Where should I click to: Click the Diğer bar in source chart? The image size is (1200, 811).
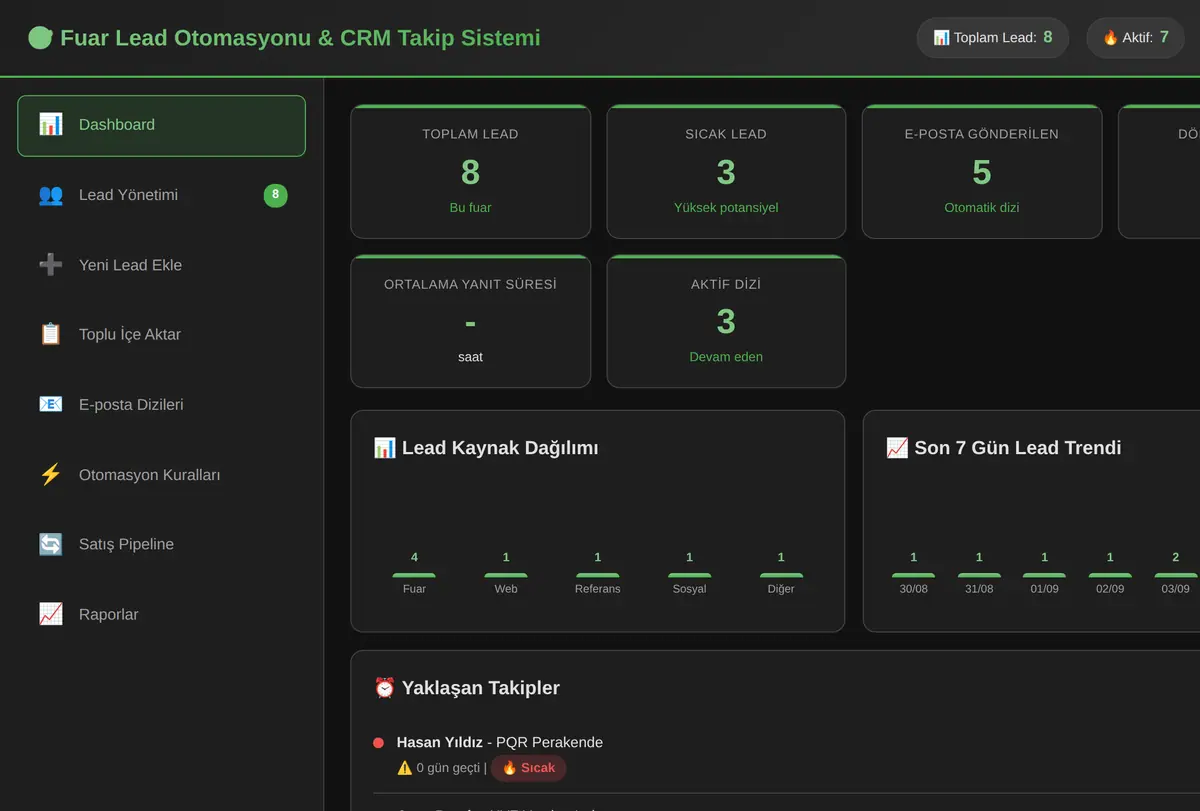[x=781, y=575]
